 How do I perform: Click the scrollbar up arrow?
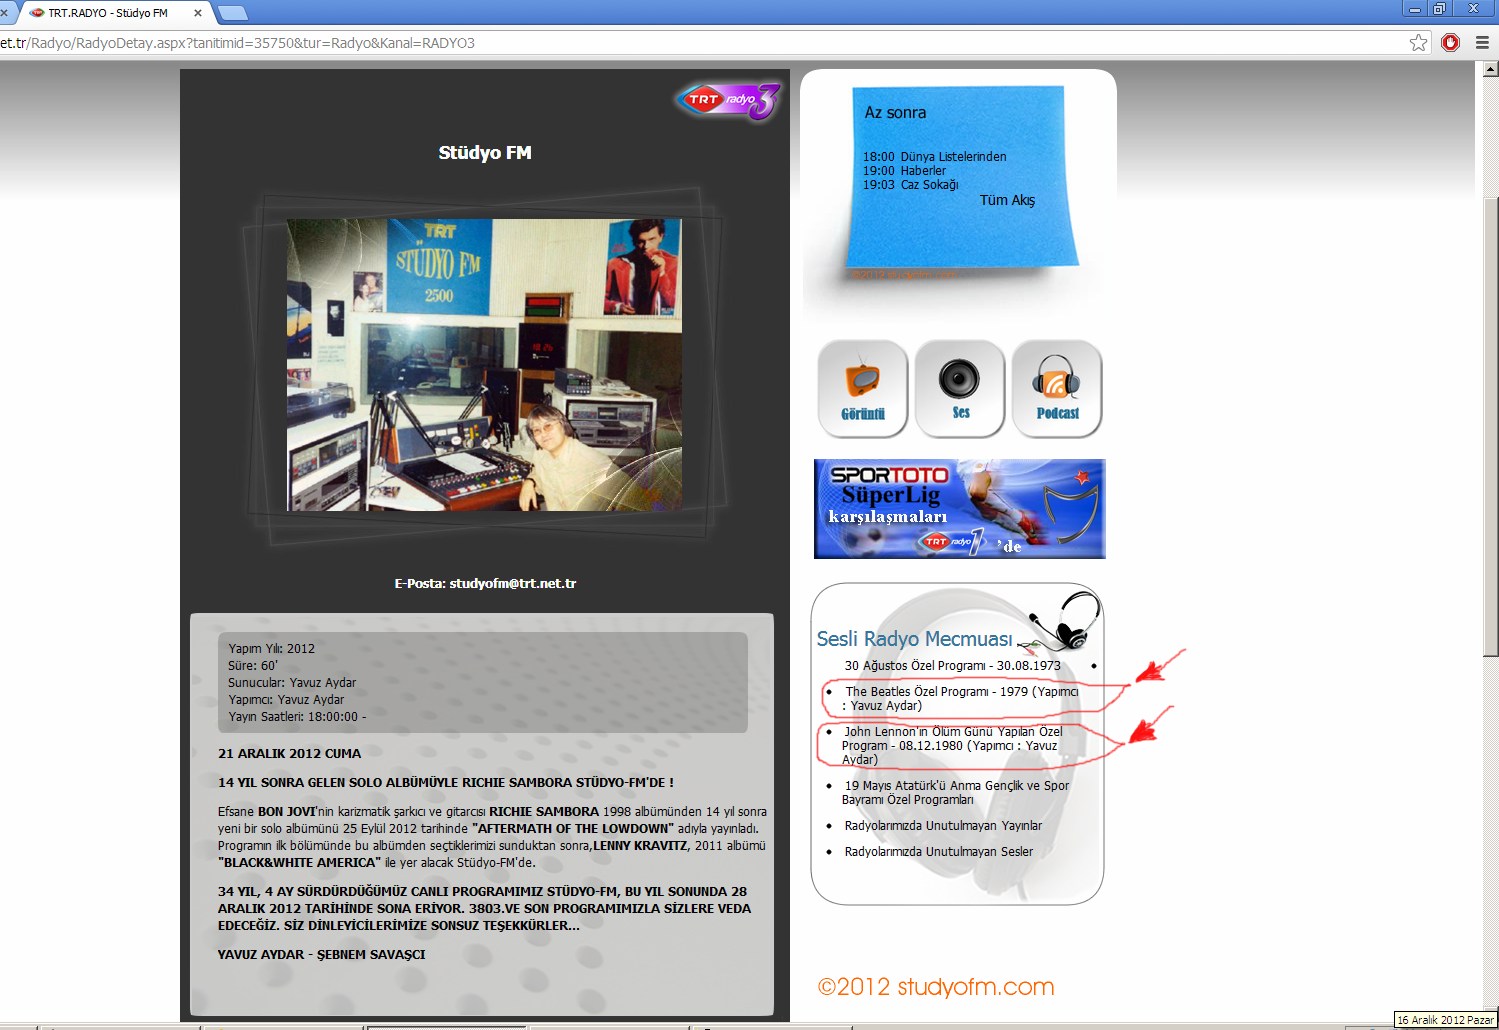pyautogui.click(x=1490, y=69)
